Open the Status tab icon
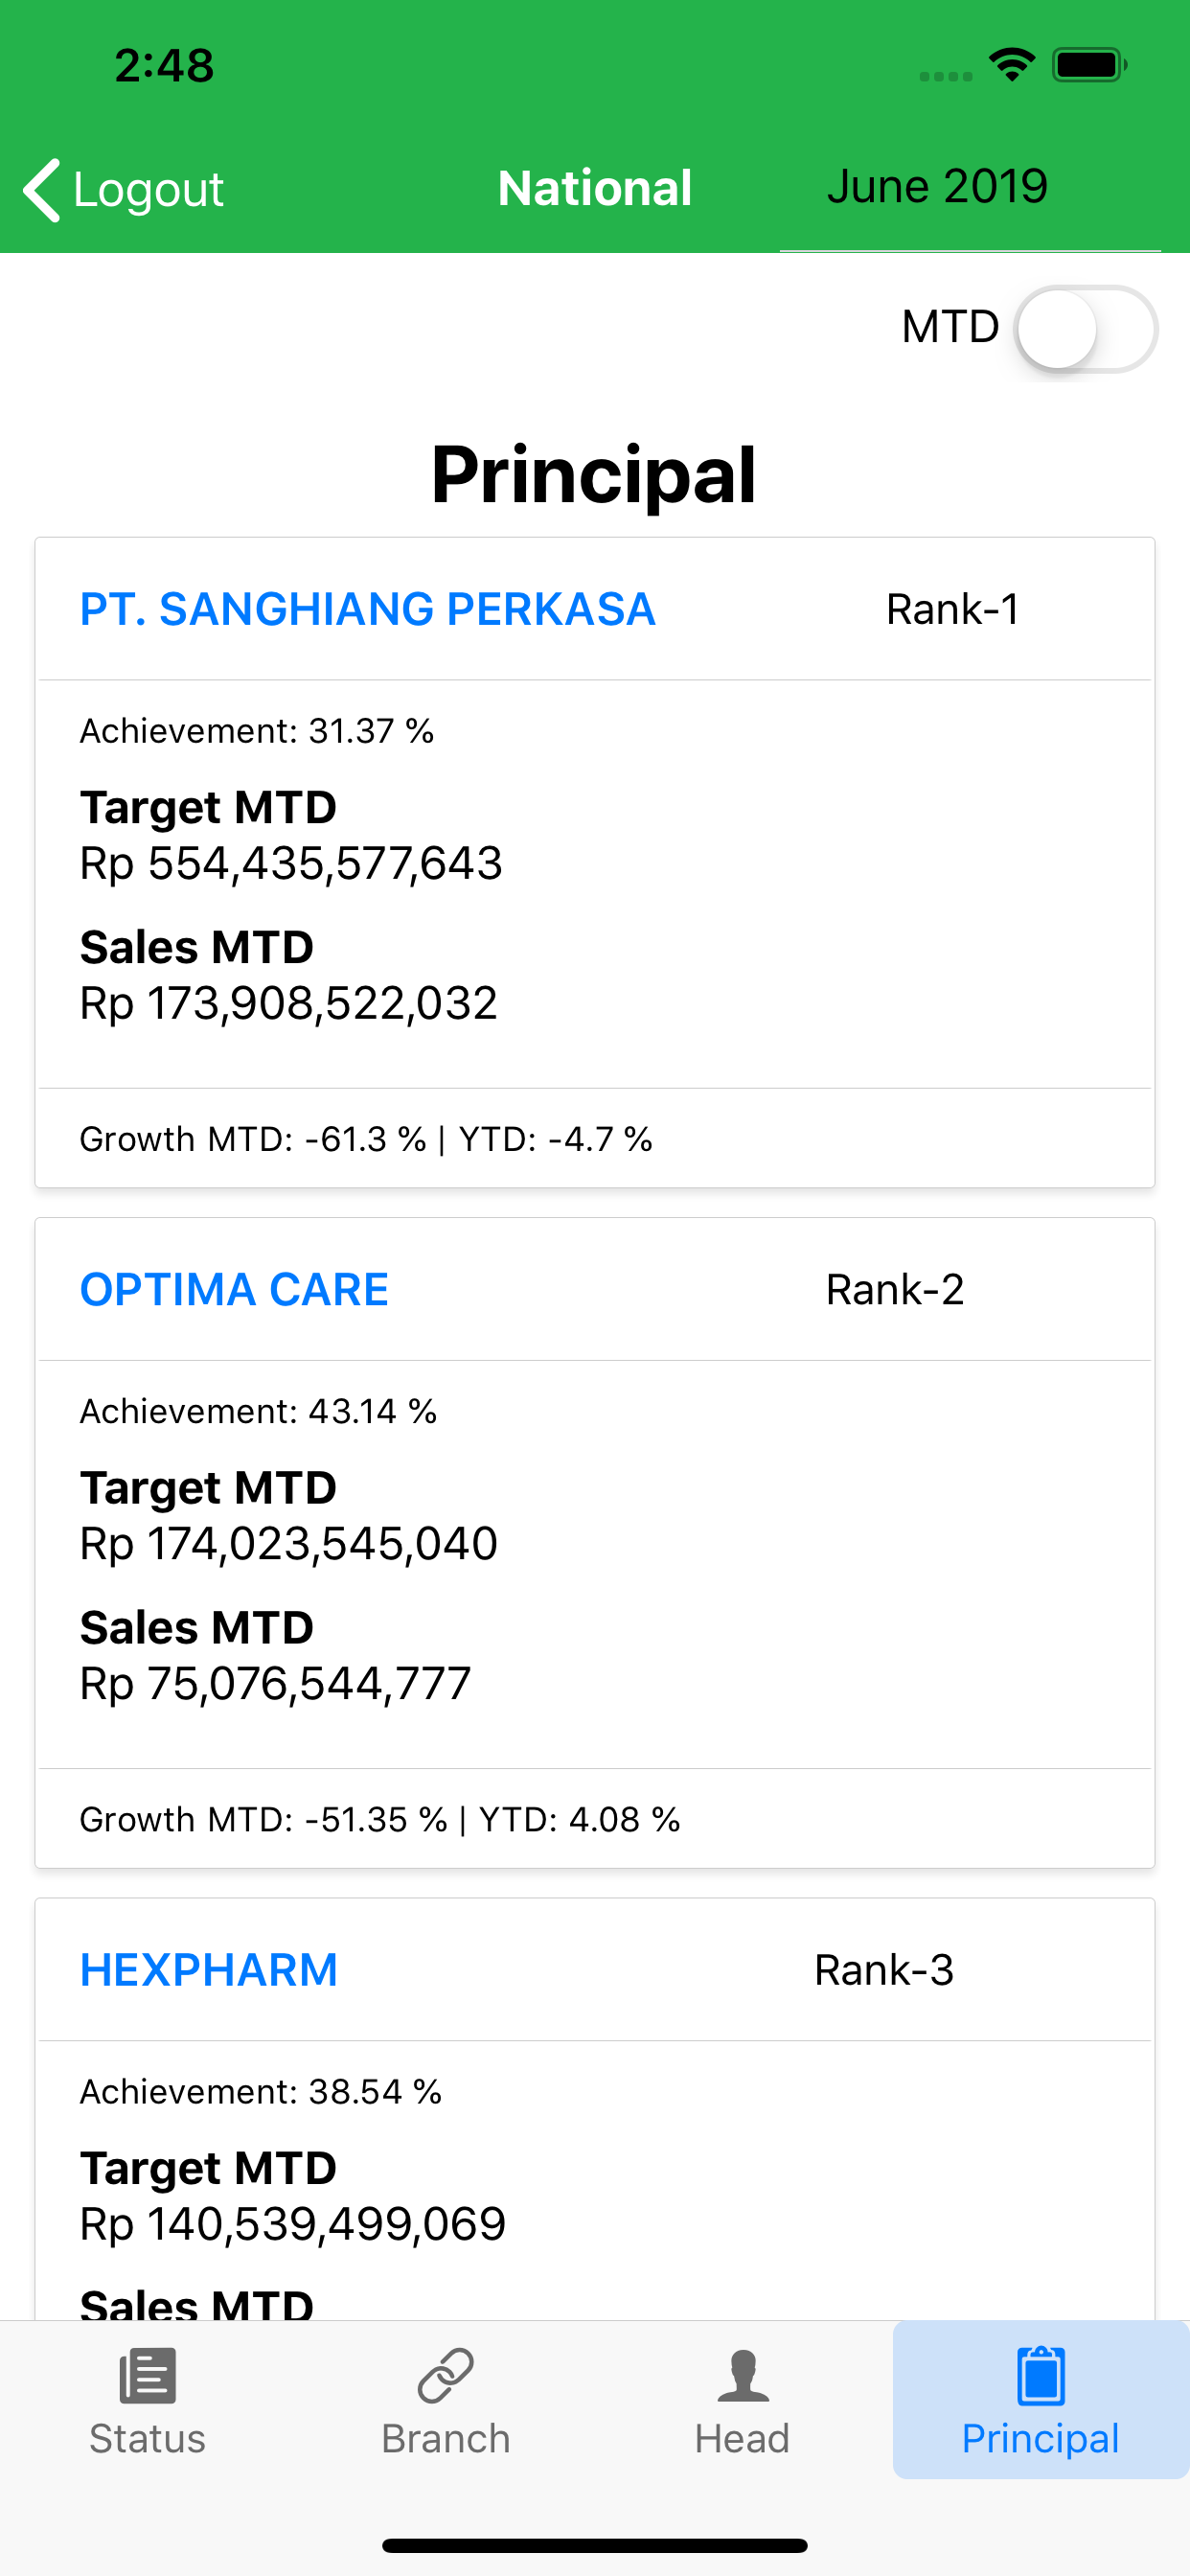 [x=148, y=2375]
